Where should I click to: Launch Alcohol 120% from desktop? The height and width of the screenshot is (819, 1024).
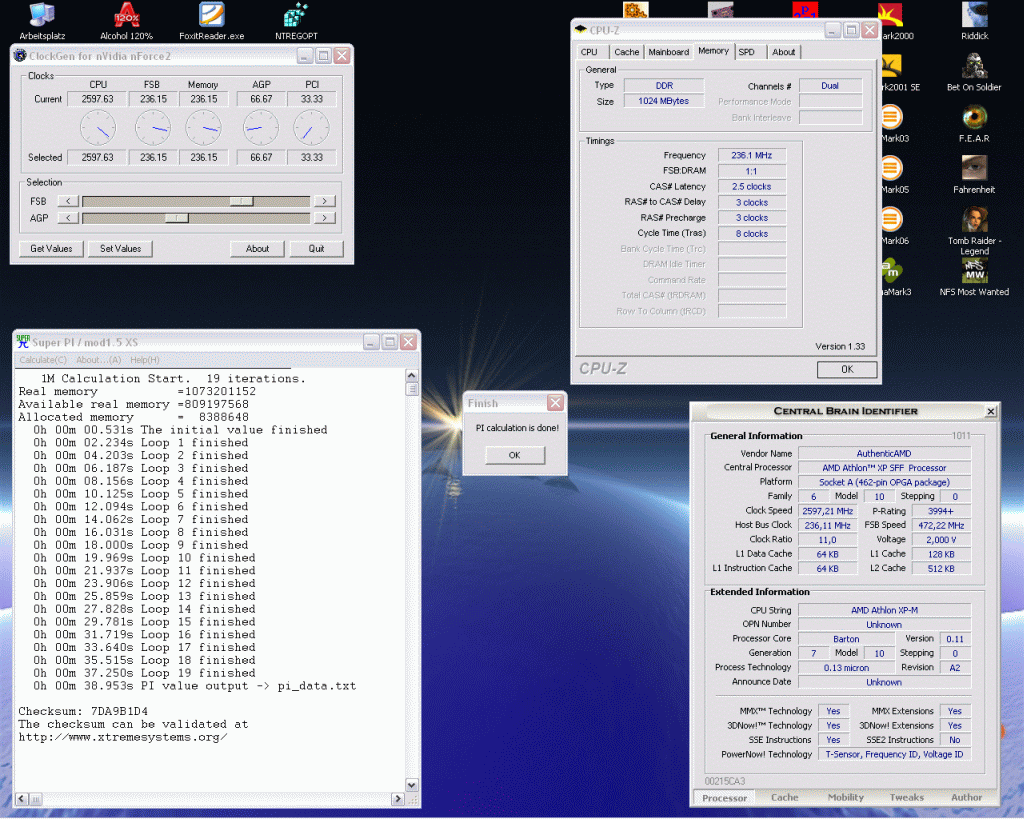coord(126,21)
